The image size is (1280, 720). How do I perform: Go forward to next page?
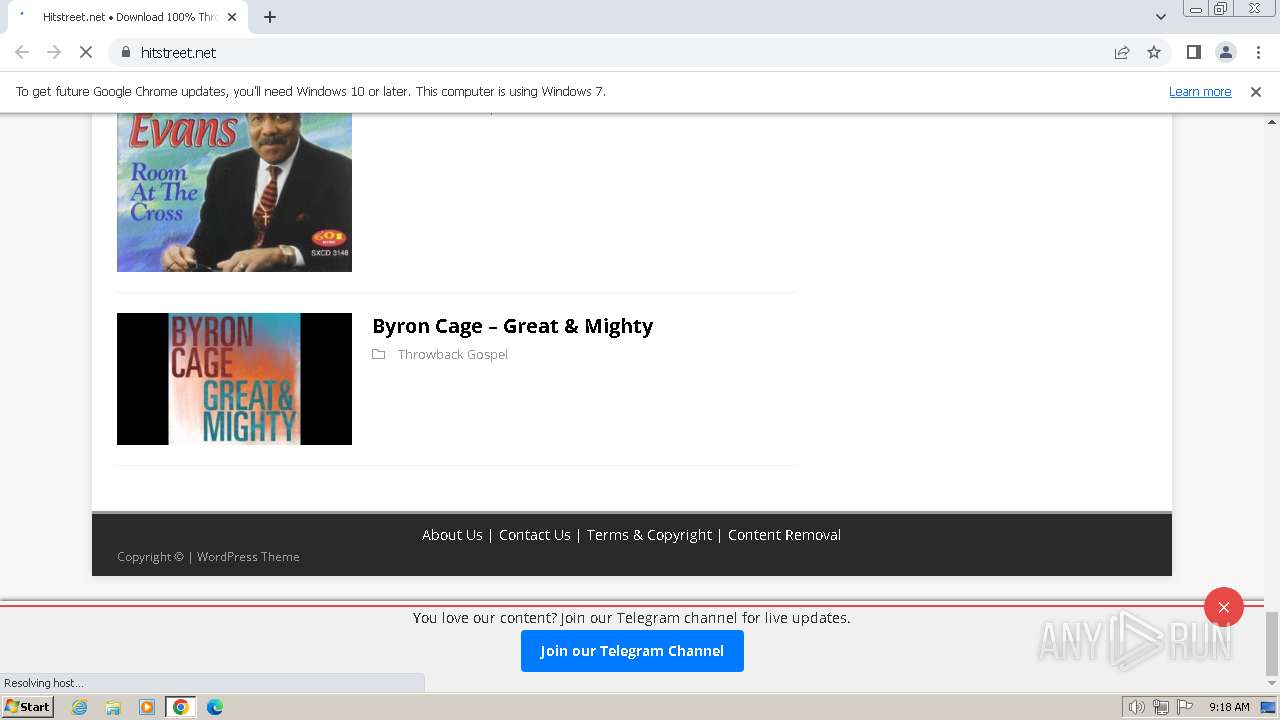54,52
